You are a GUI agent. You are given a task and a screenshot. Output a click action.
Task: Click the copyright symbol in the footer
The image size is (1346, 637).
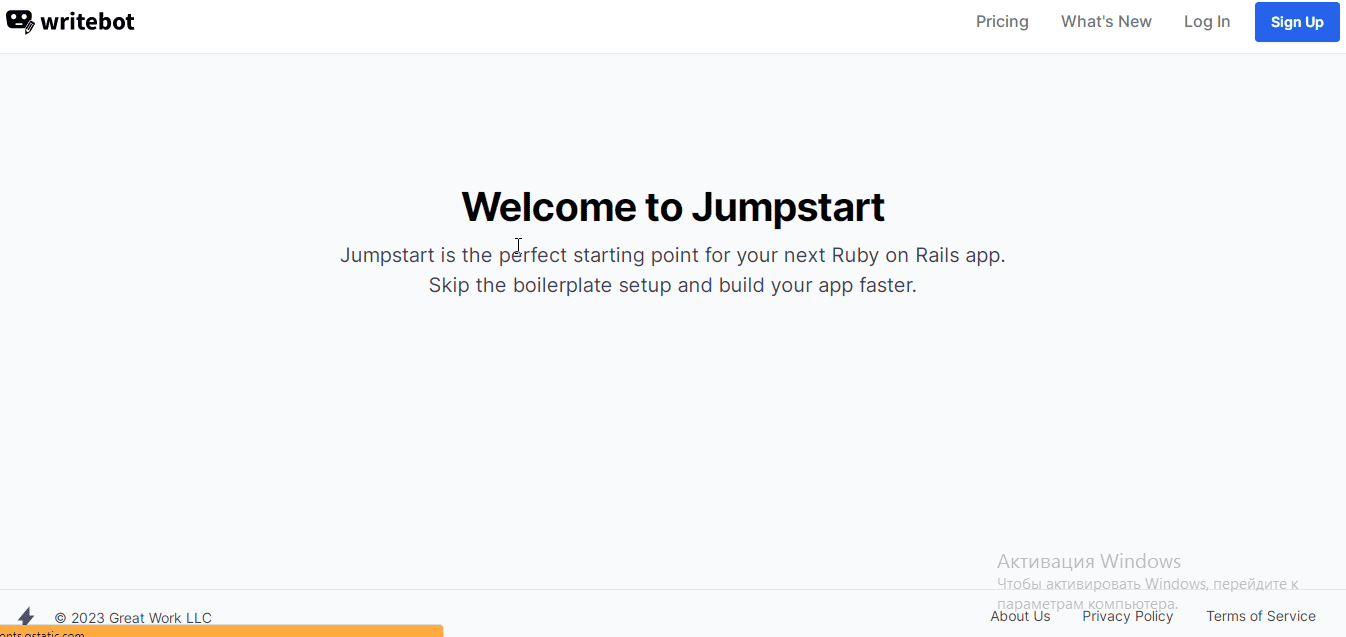60,618
